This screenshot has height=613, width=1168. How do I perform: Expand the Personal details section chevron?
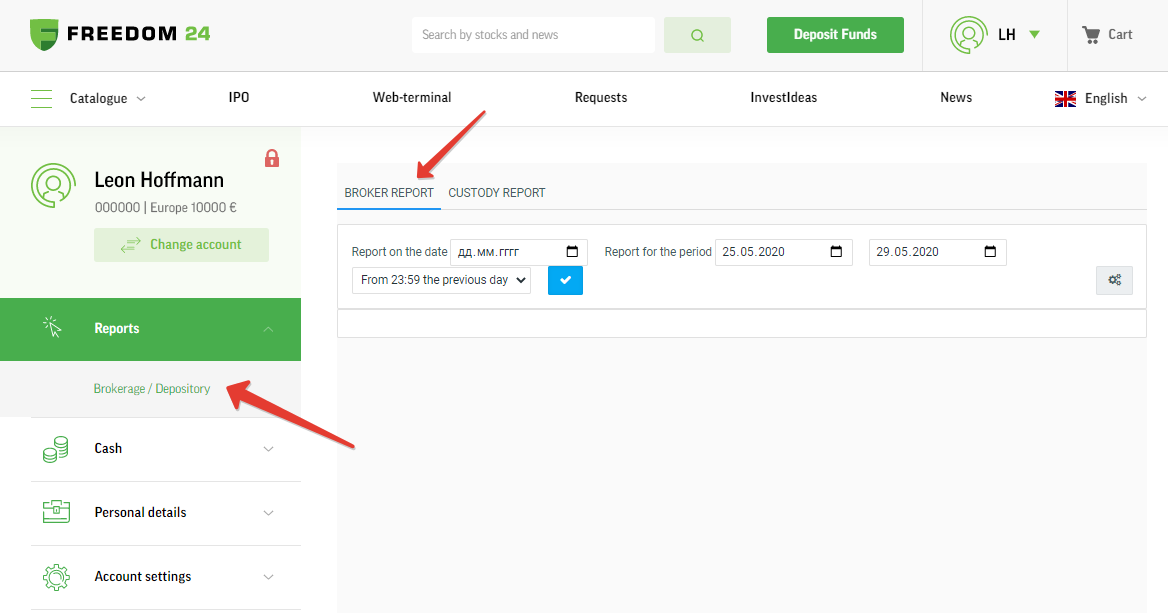click(x=268, y=513)
